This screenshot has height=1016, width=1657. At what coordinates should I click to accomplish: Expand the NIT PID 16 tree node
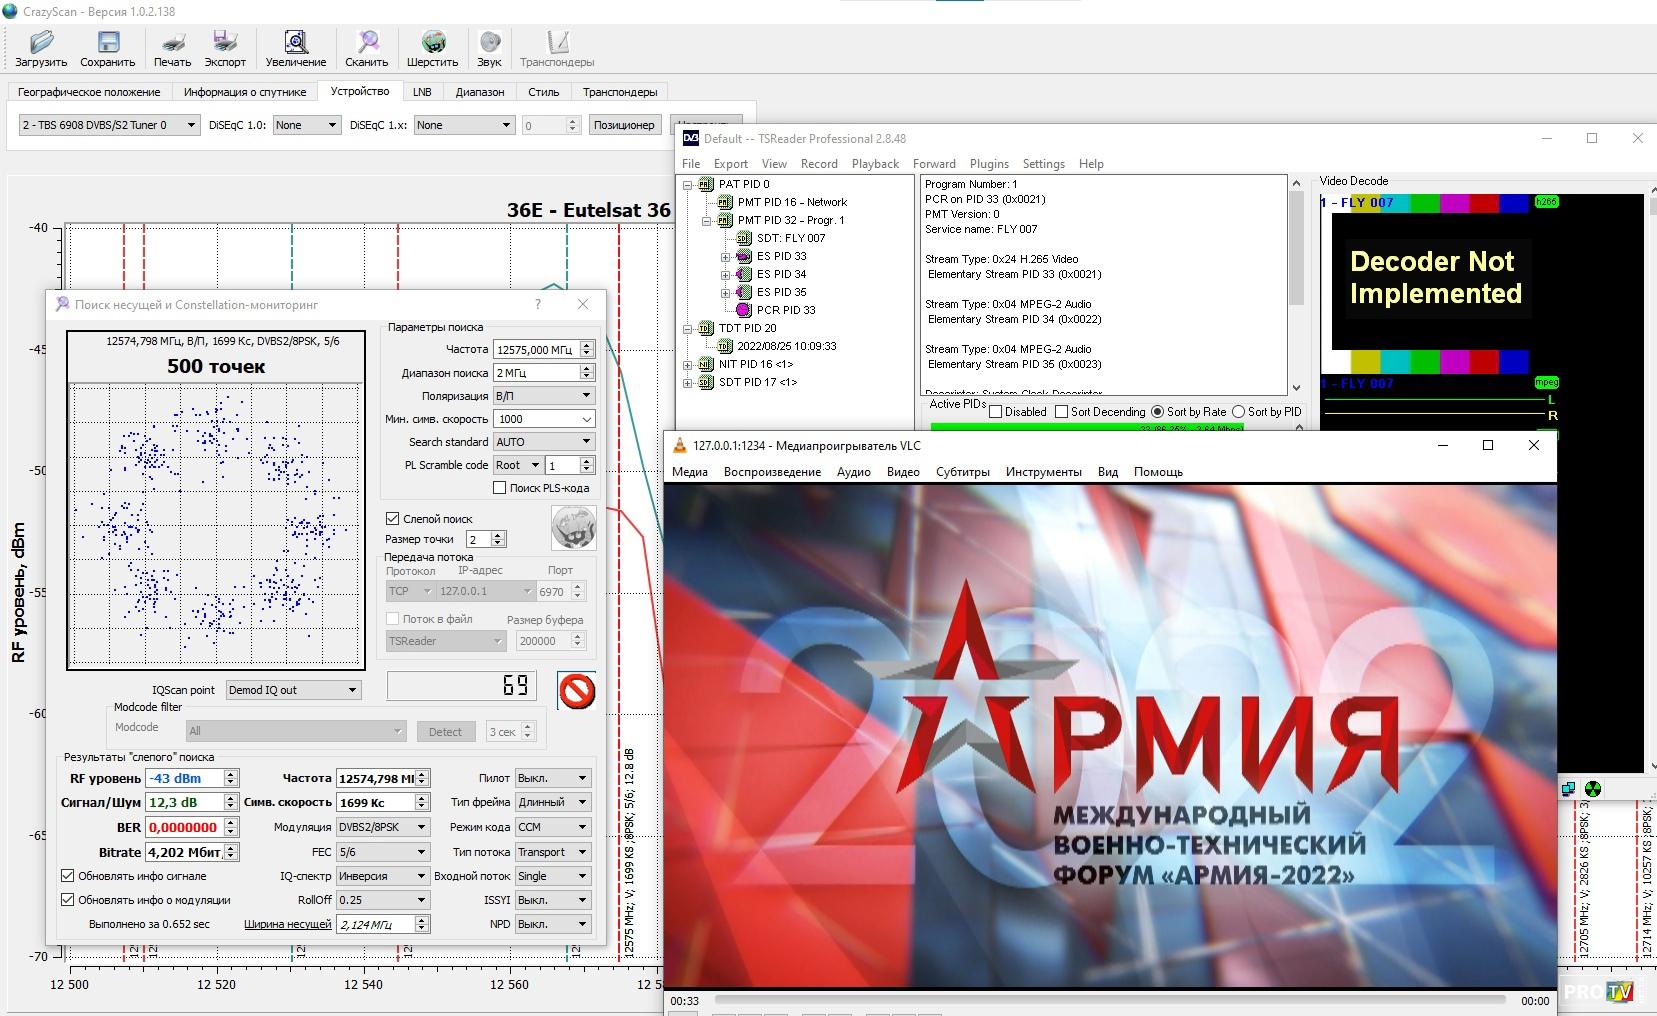(688, 365)
